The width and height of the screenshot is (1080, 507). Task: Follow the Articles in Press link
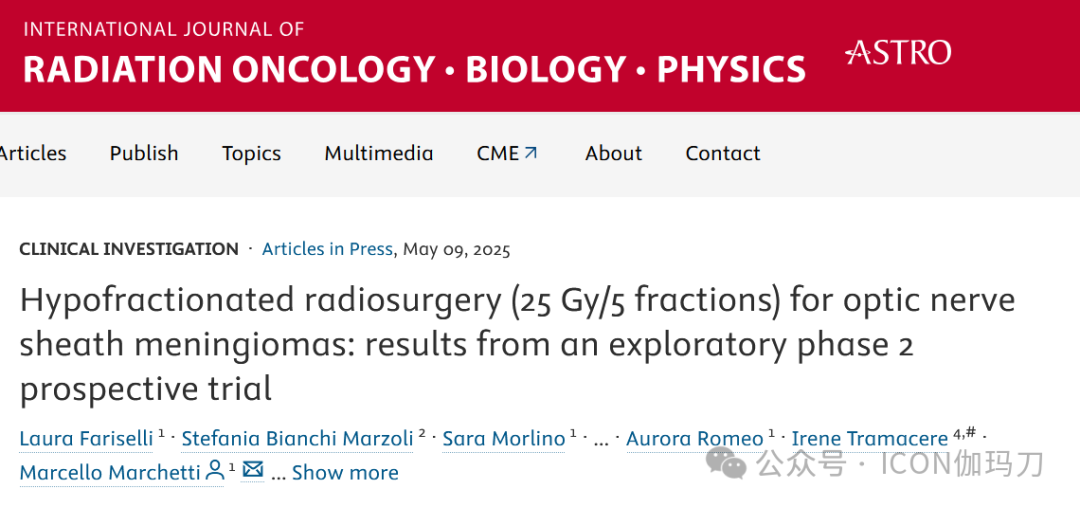(x=327, y=249)
